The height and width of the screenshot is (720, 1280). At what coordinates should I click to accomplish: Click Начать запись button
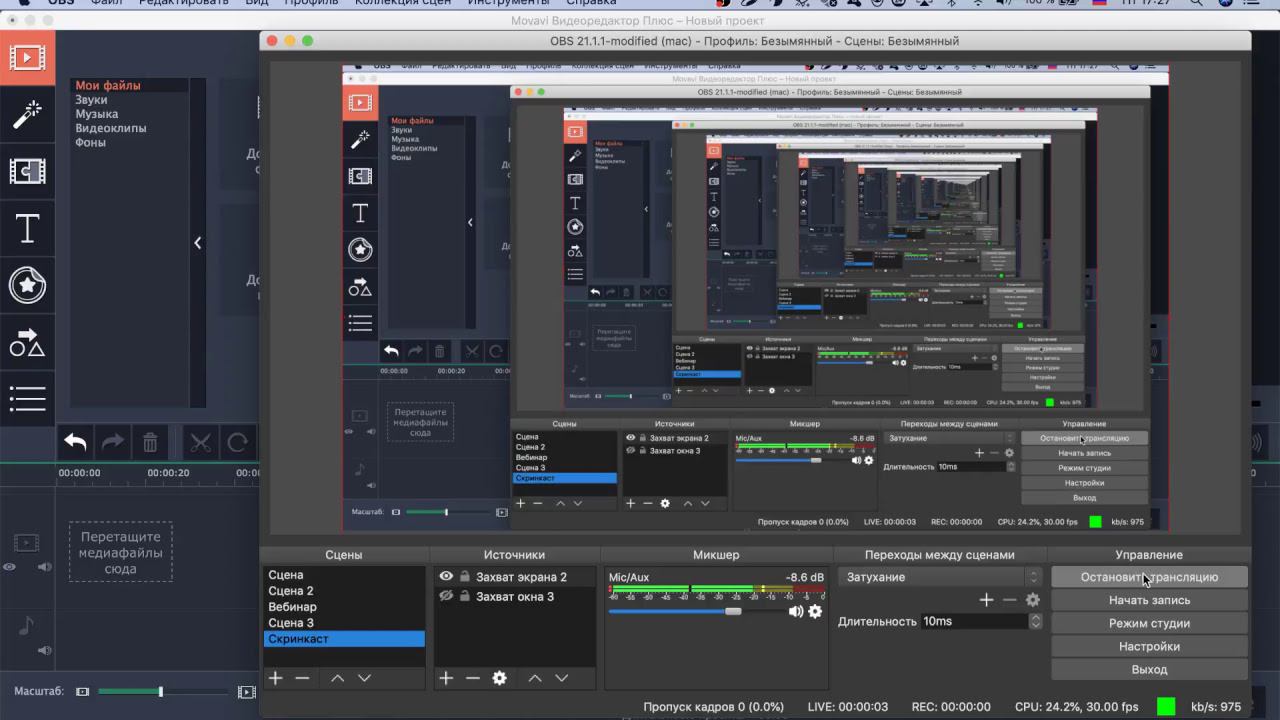tap(1149, 600)
